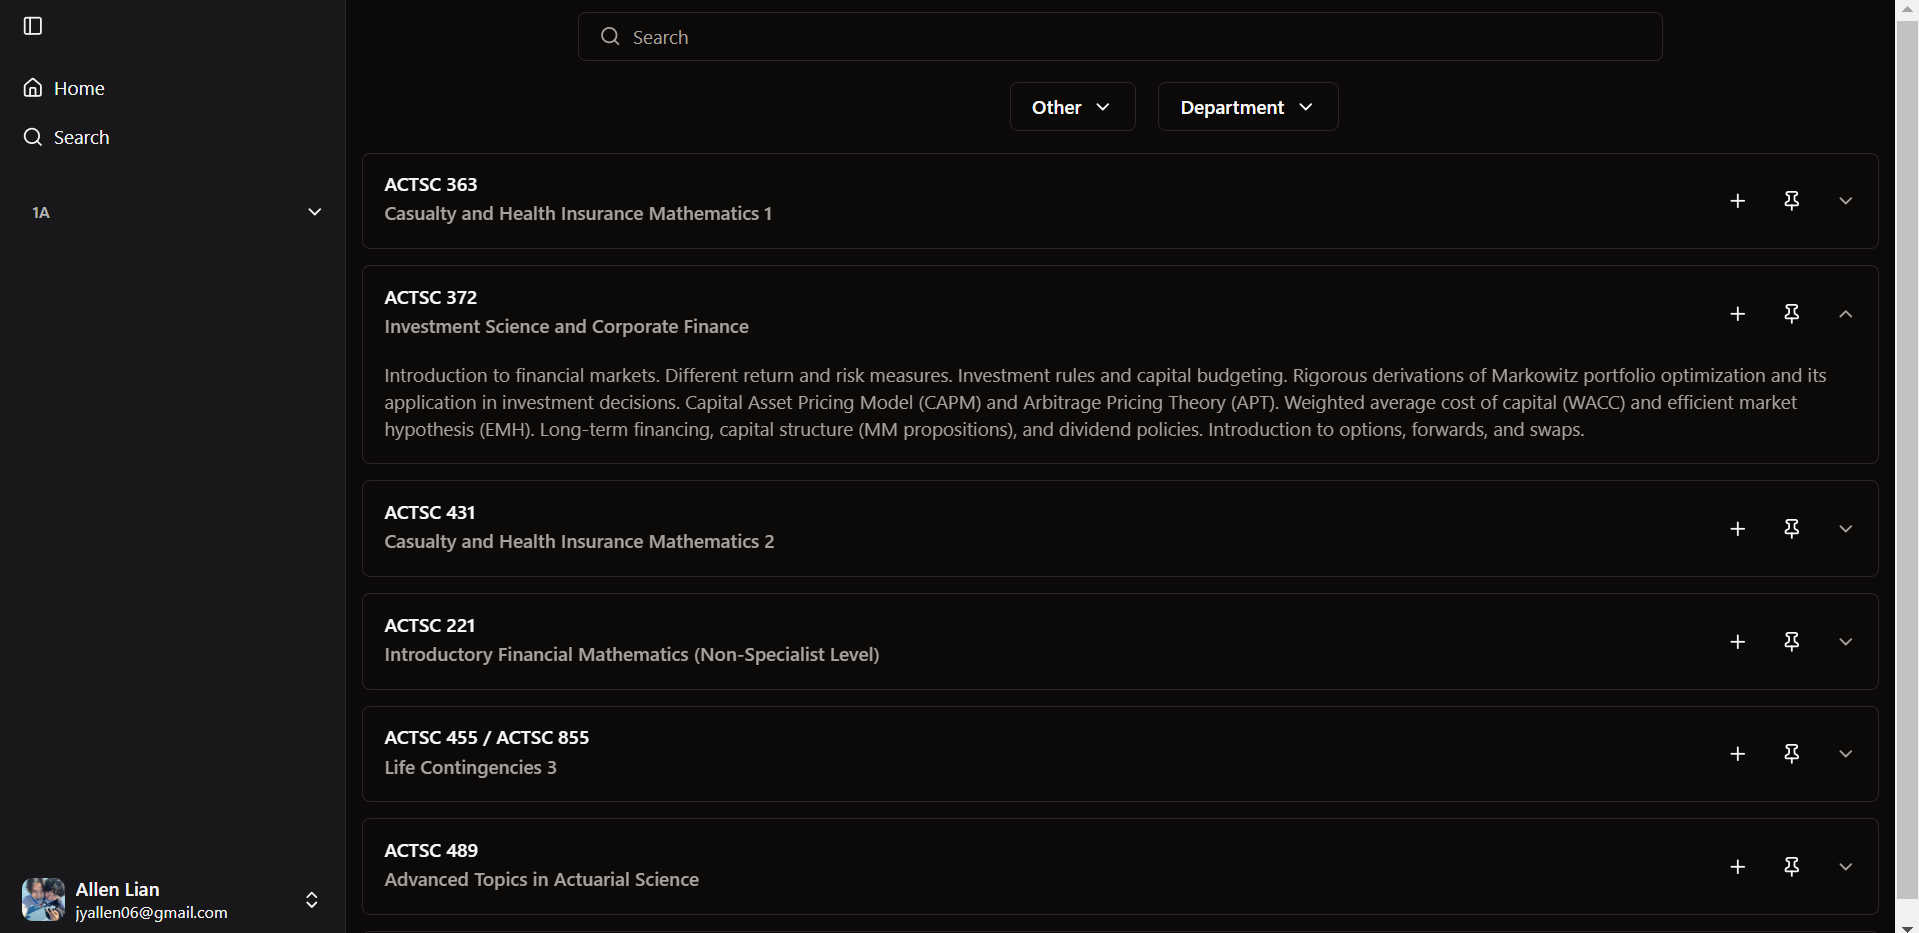Image resolution: width=1919 pixels, height=933 pixels.
Task: Pin the ACTSC 489 course
Action: (1792, 867)
